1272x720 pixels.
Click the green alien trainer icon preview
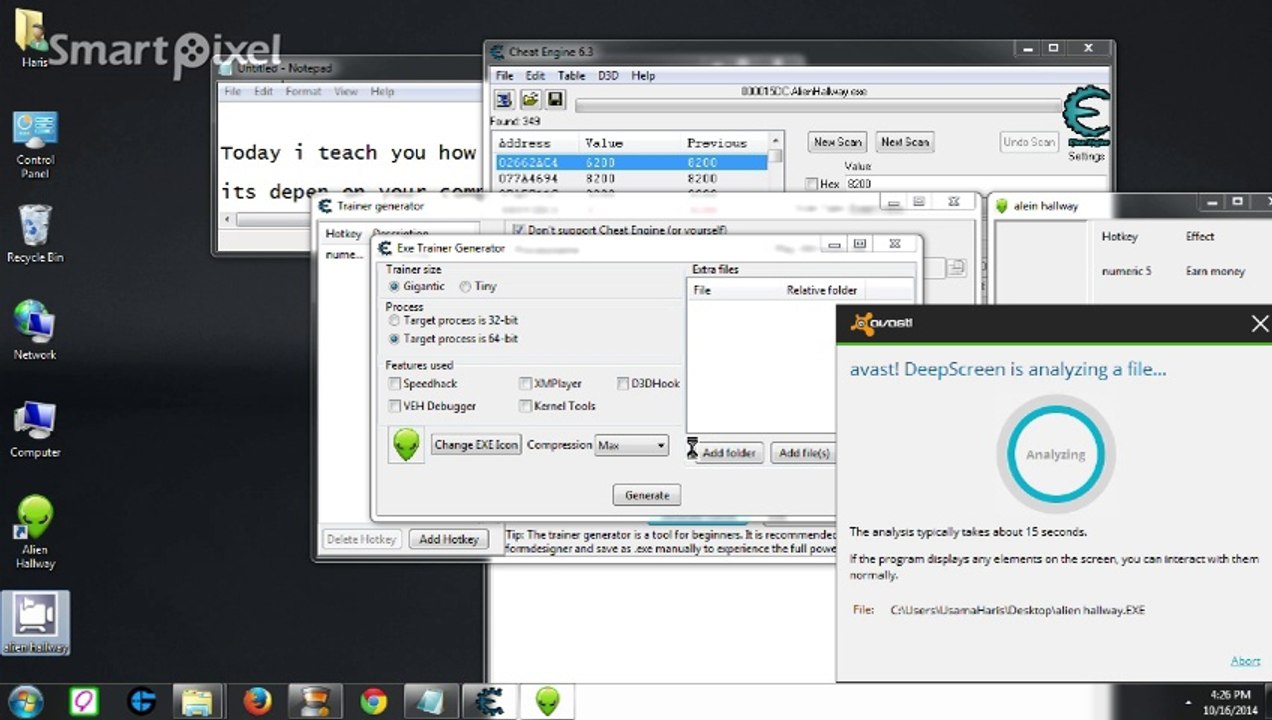[406, 445]
